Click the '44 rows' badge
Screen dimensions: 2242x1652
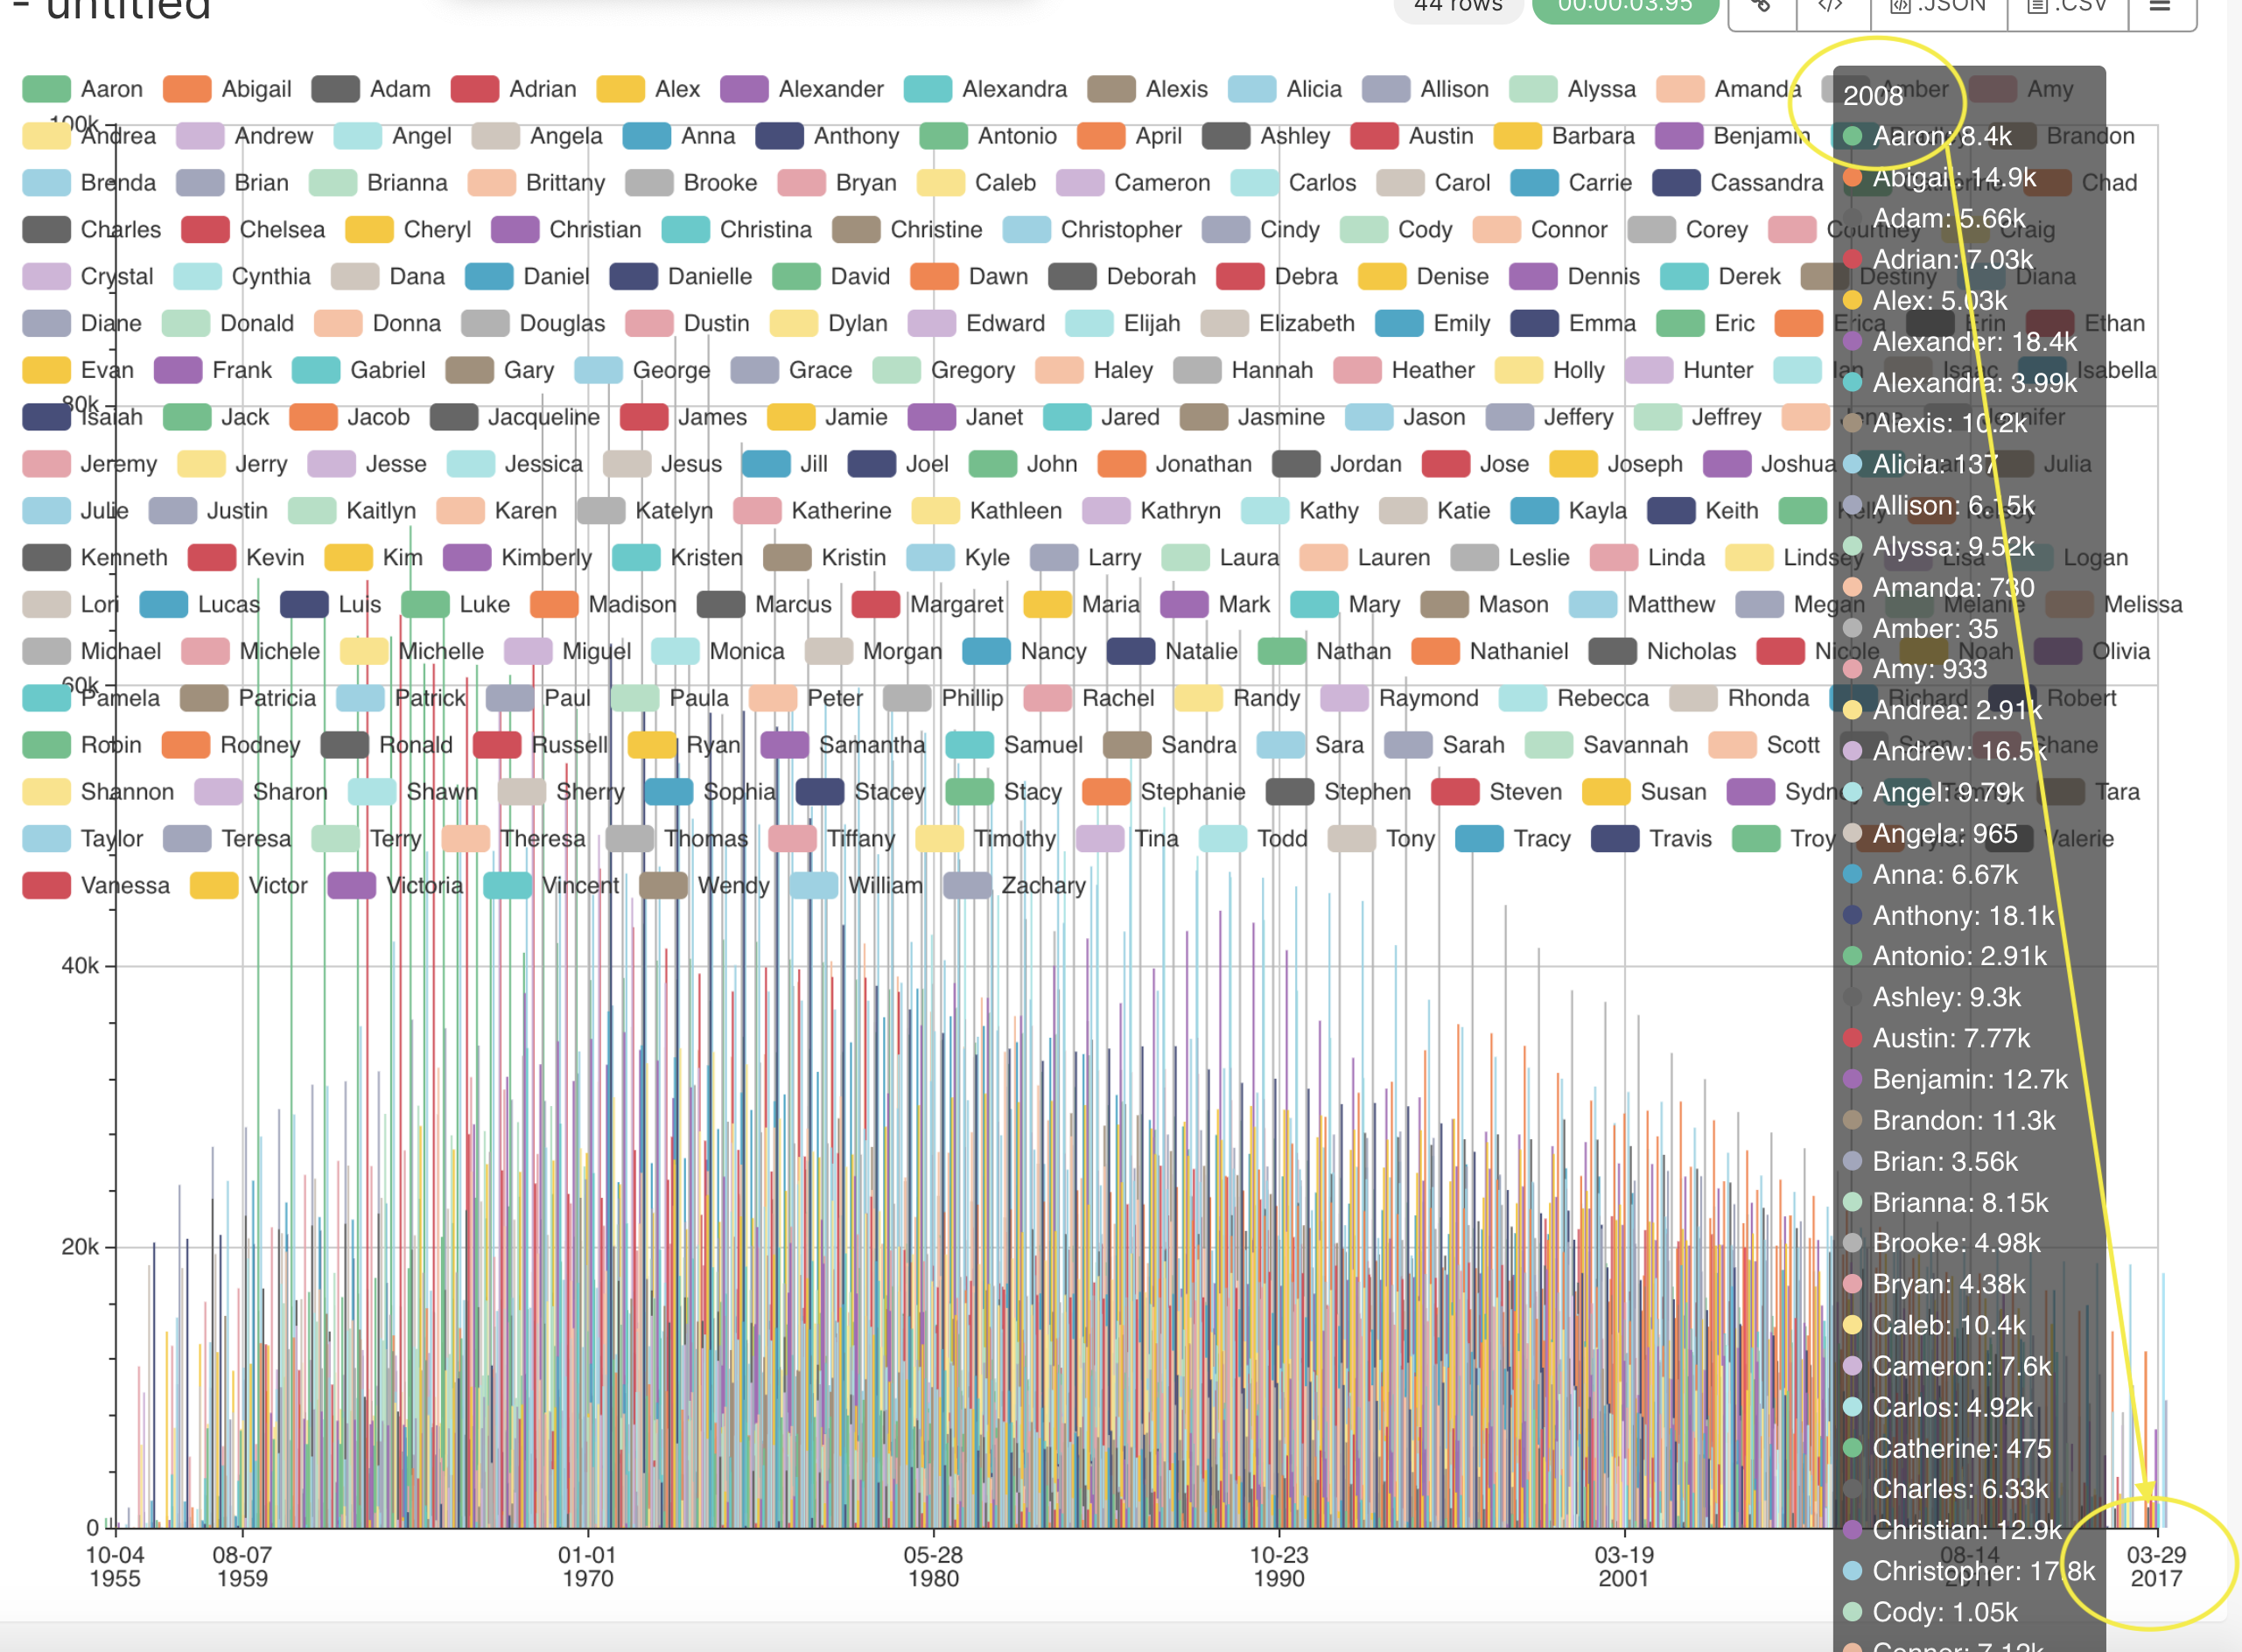click(x=1460, y=5)
